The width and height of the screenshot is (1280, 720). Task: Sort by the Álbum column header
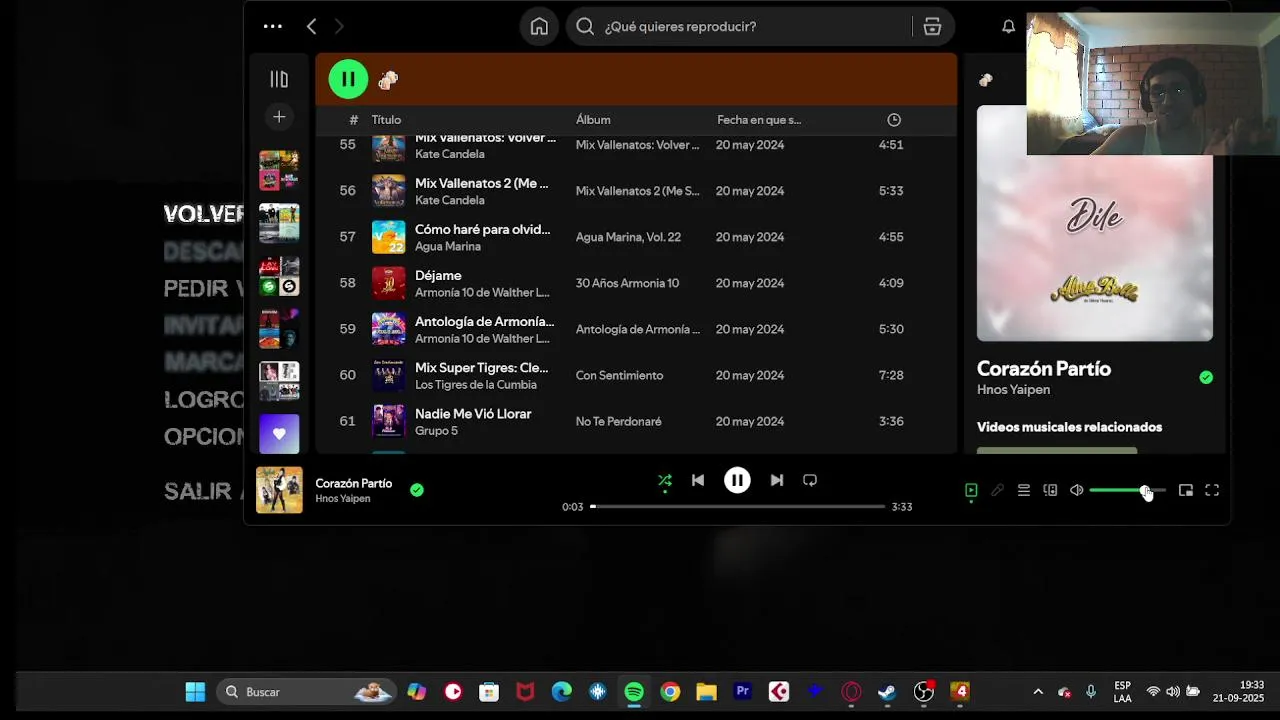coord(593,120)
